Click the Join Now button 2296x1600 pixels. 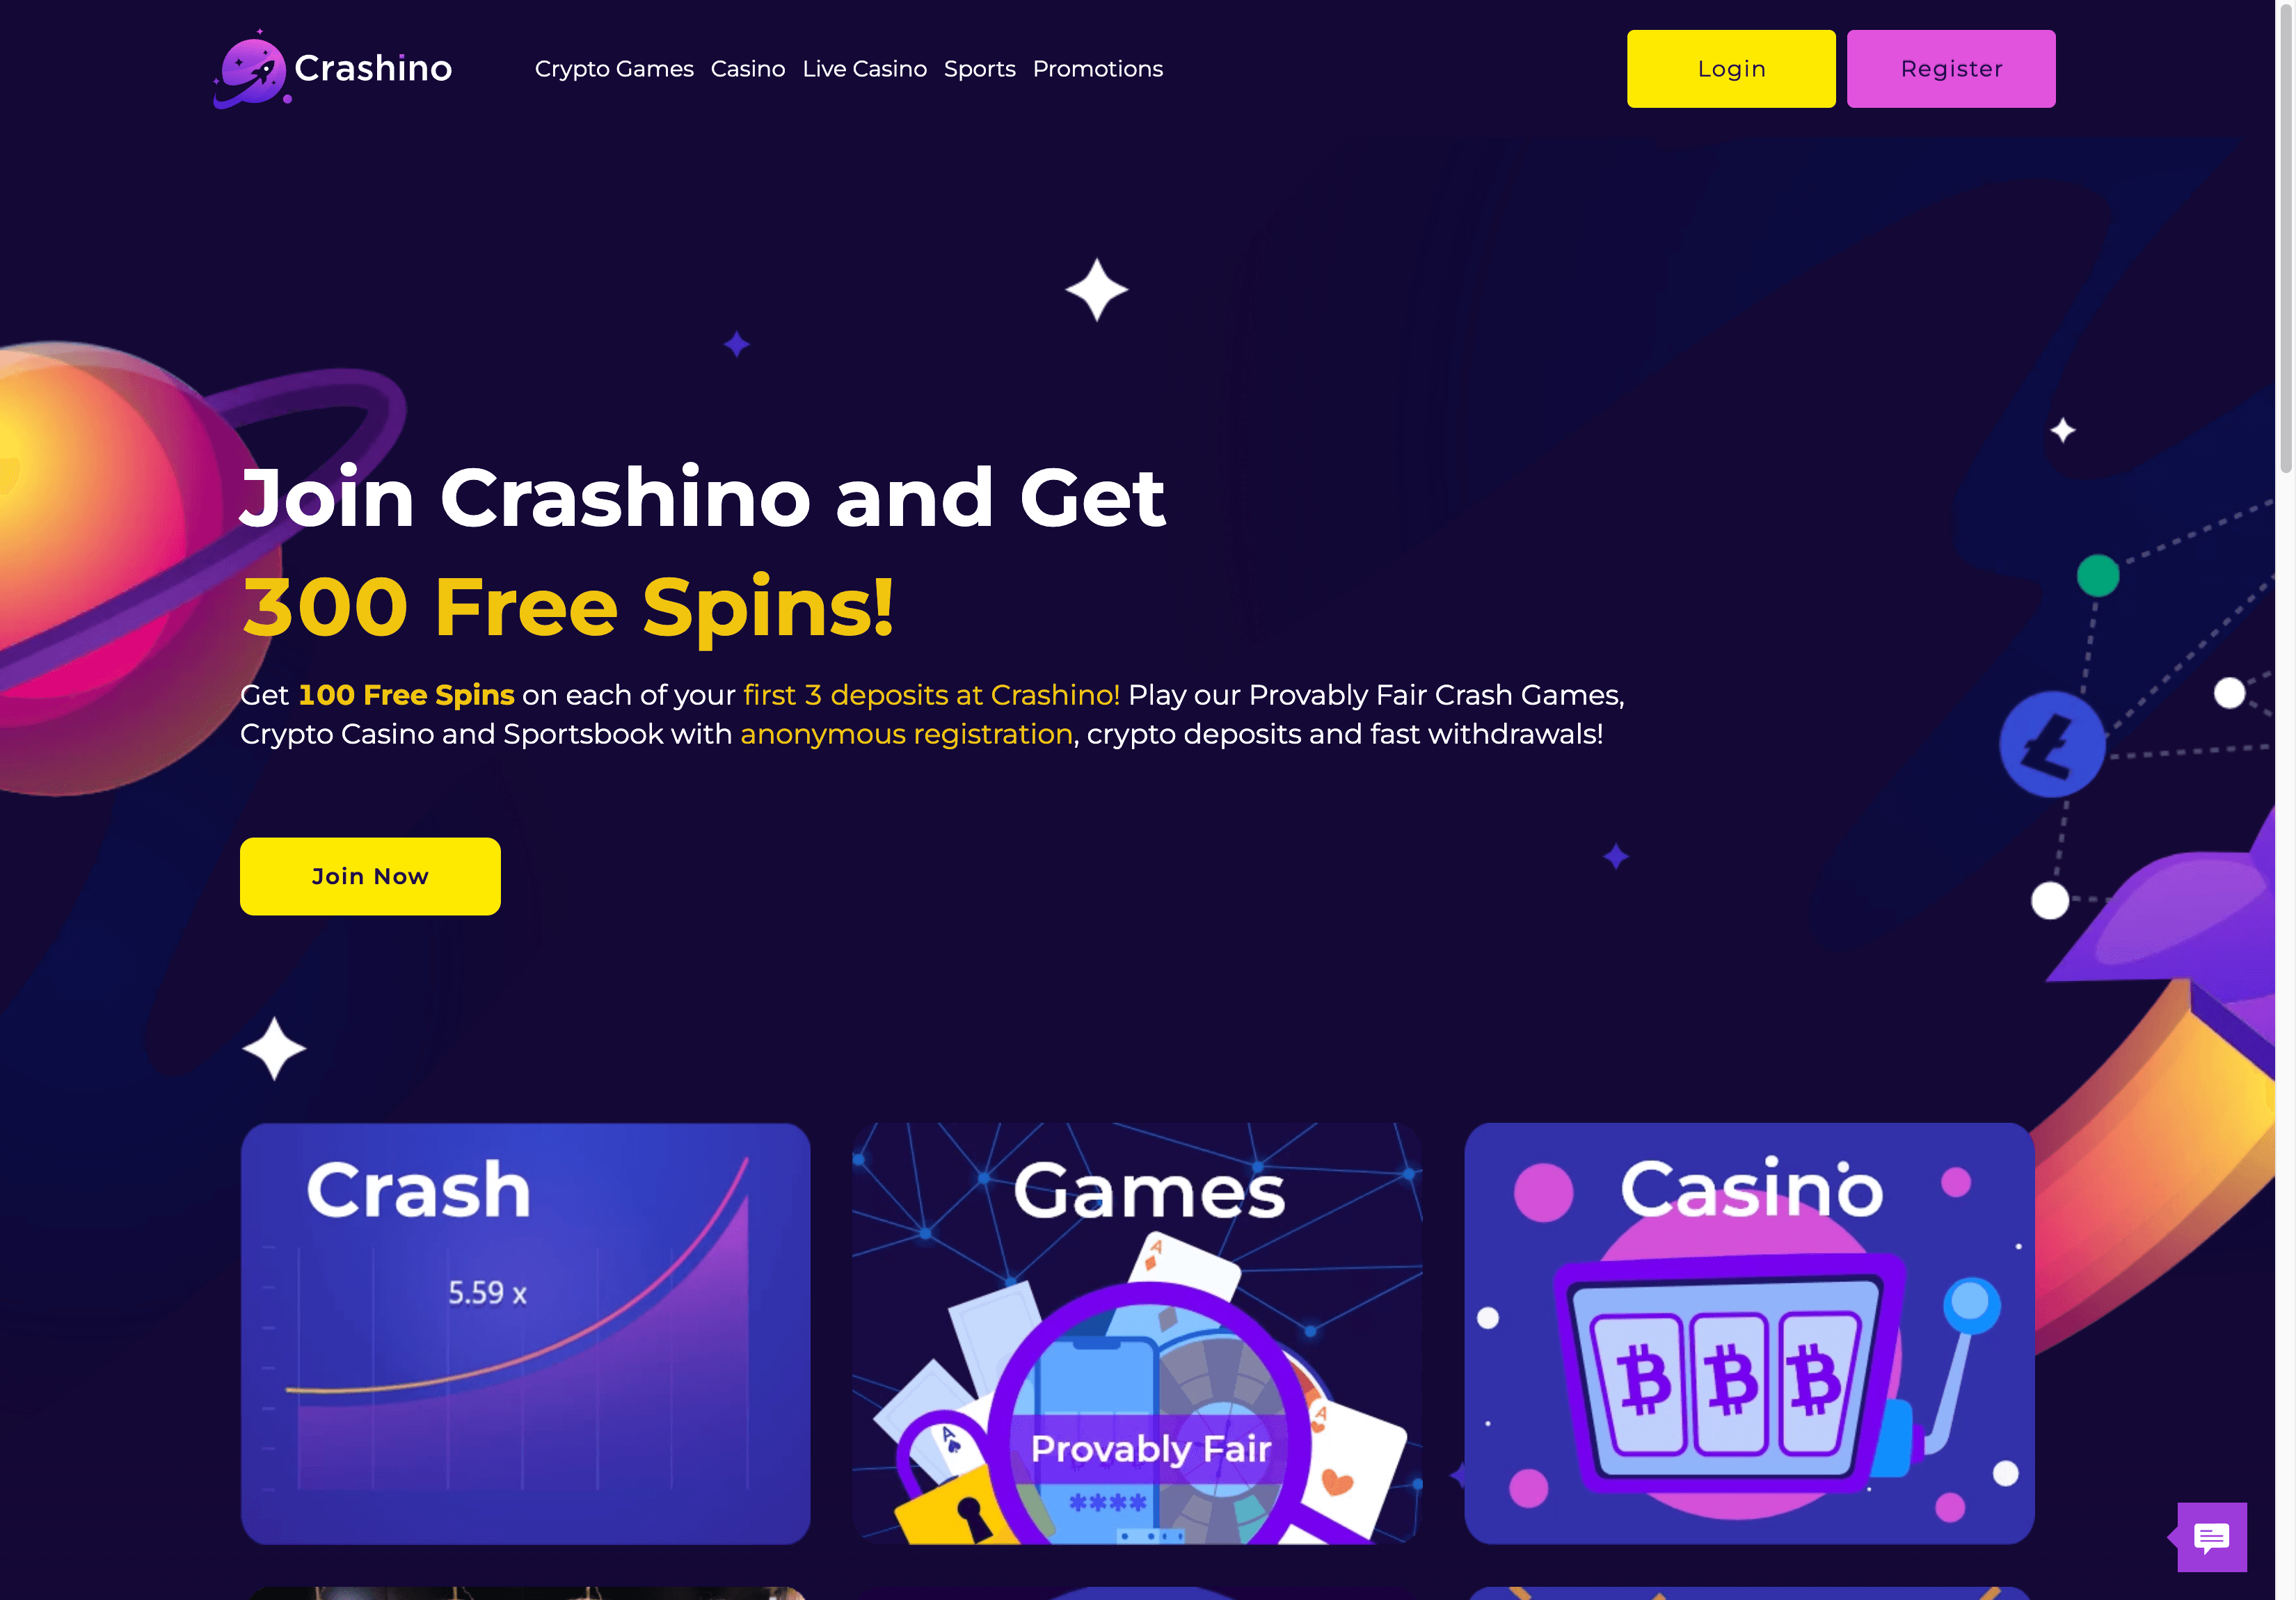pyautogui.click(x=370, y=876)
